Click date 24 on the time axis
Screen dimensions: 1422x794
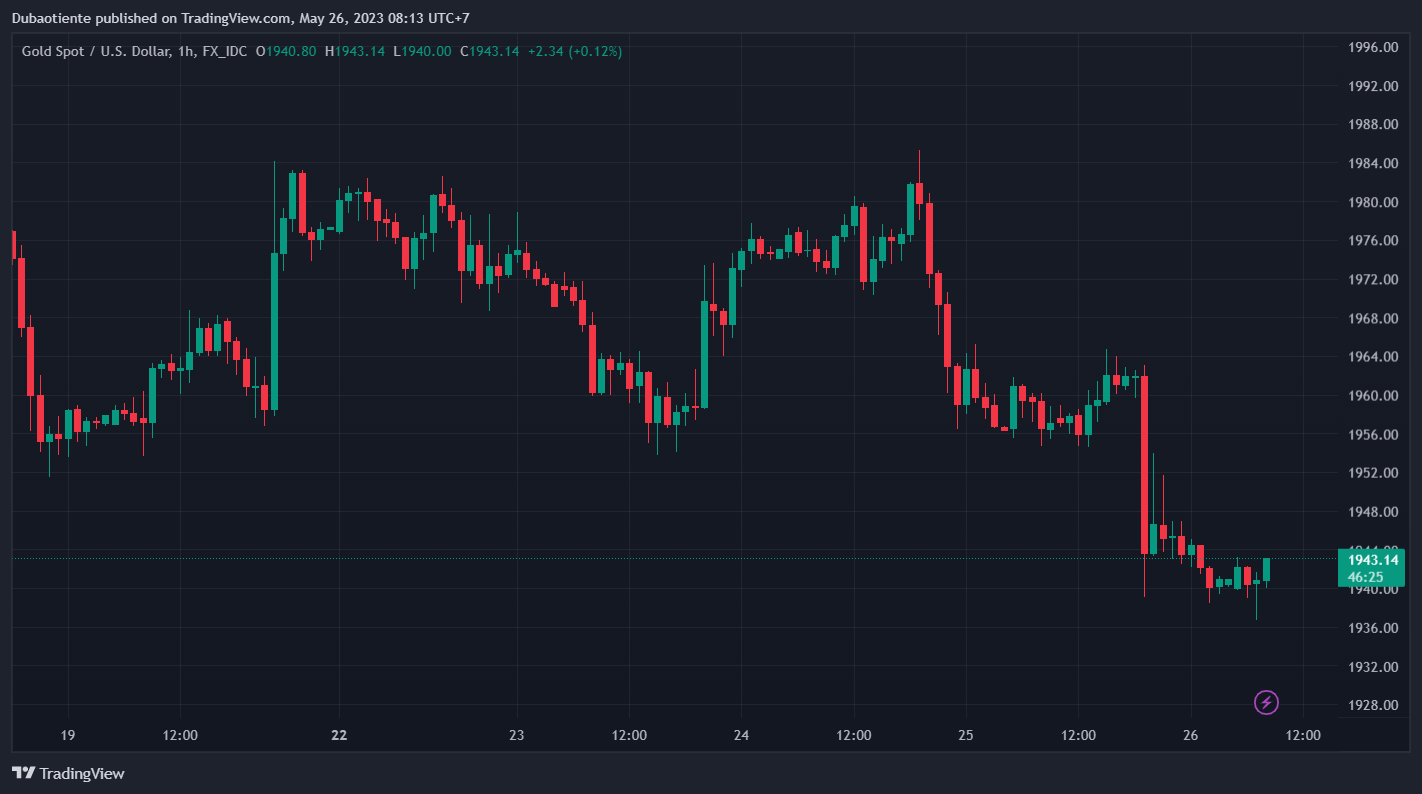click(x=741, y=735)
